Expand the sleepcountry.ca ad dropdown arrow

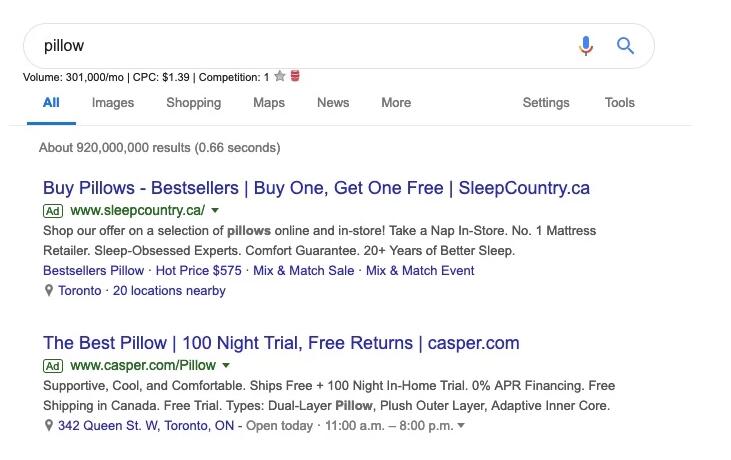[215, 211]
